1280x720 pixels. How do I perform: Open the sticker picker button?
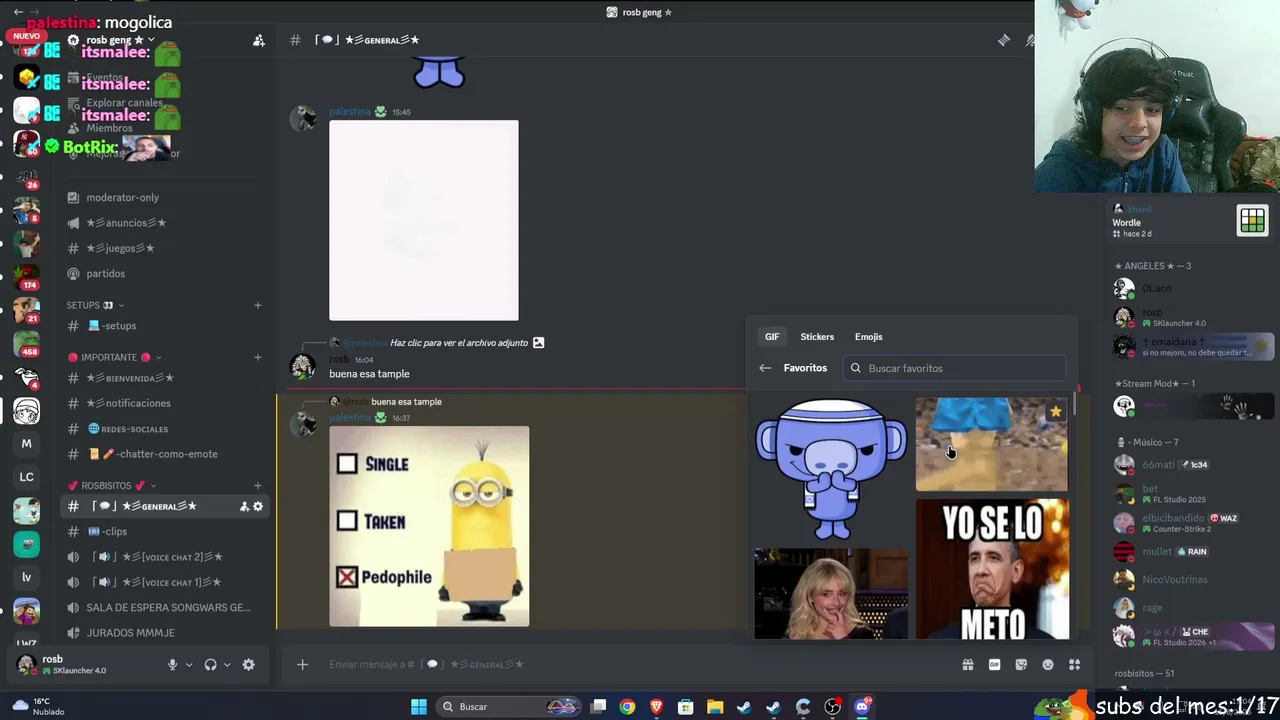point(1021,665)
